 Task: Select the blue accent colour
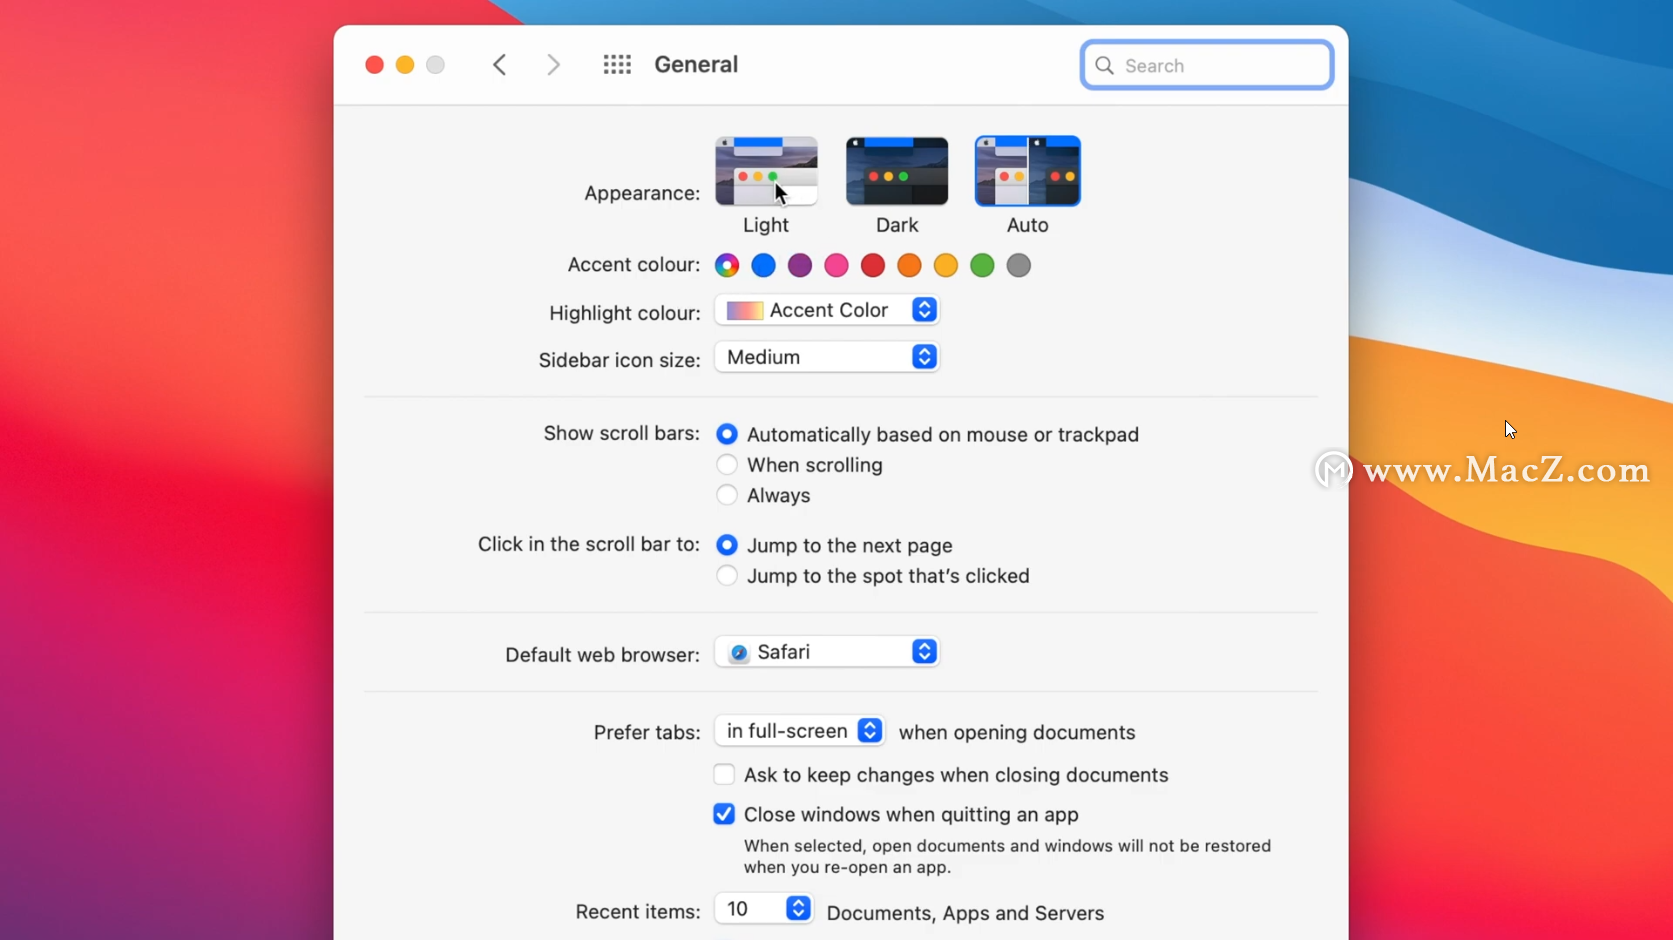click(763, 265)
